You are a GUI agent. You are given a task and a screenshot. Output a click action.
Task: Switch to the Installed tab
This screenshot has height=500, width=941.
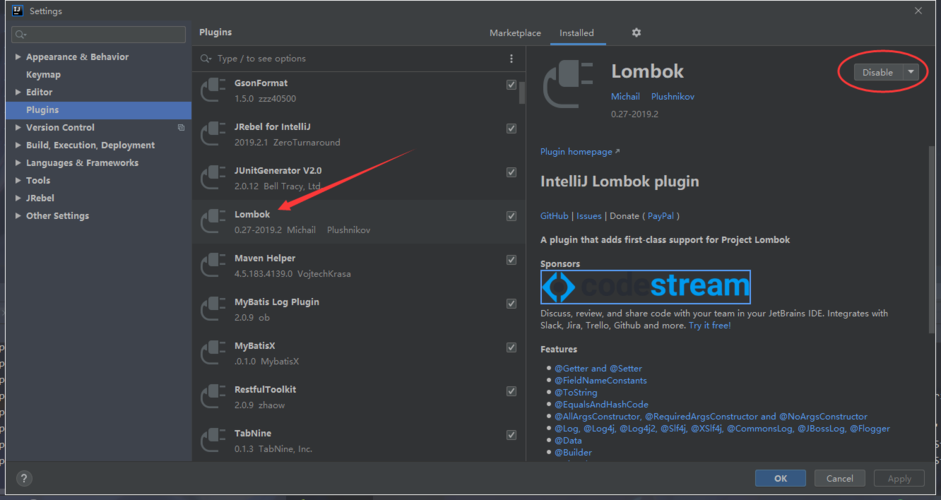tap(577, 33)
